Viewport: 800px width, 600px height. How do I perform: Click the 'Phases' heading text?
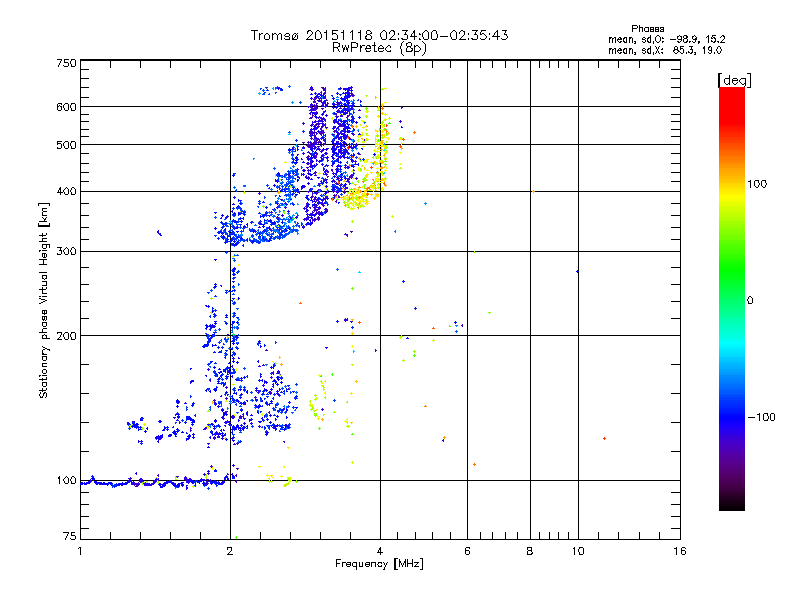point(647,29)
